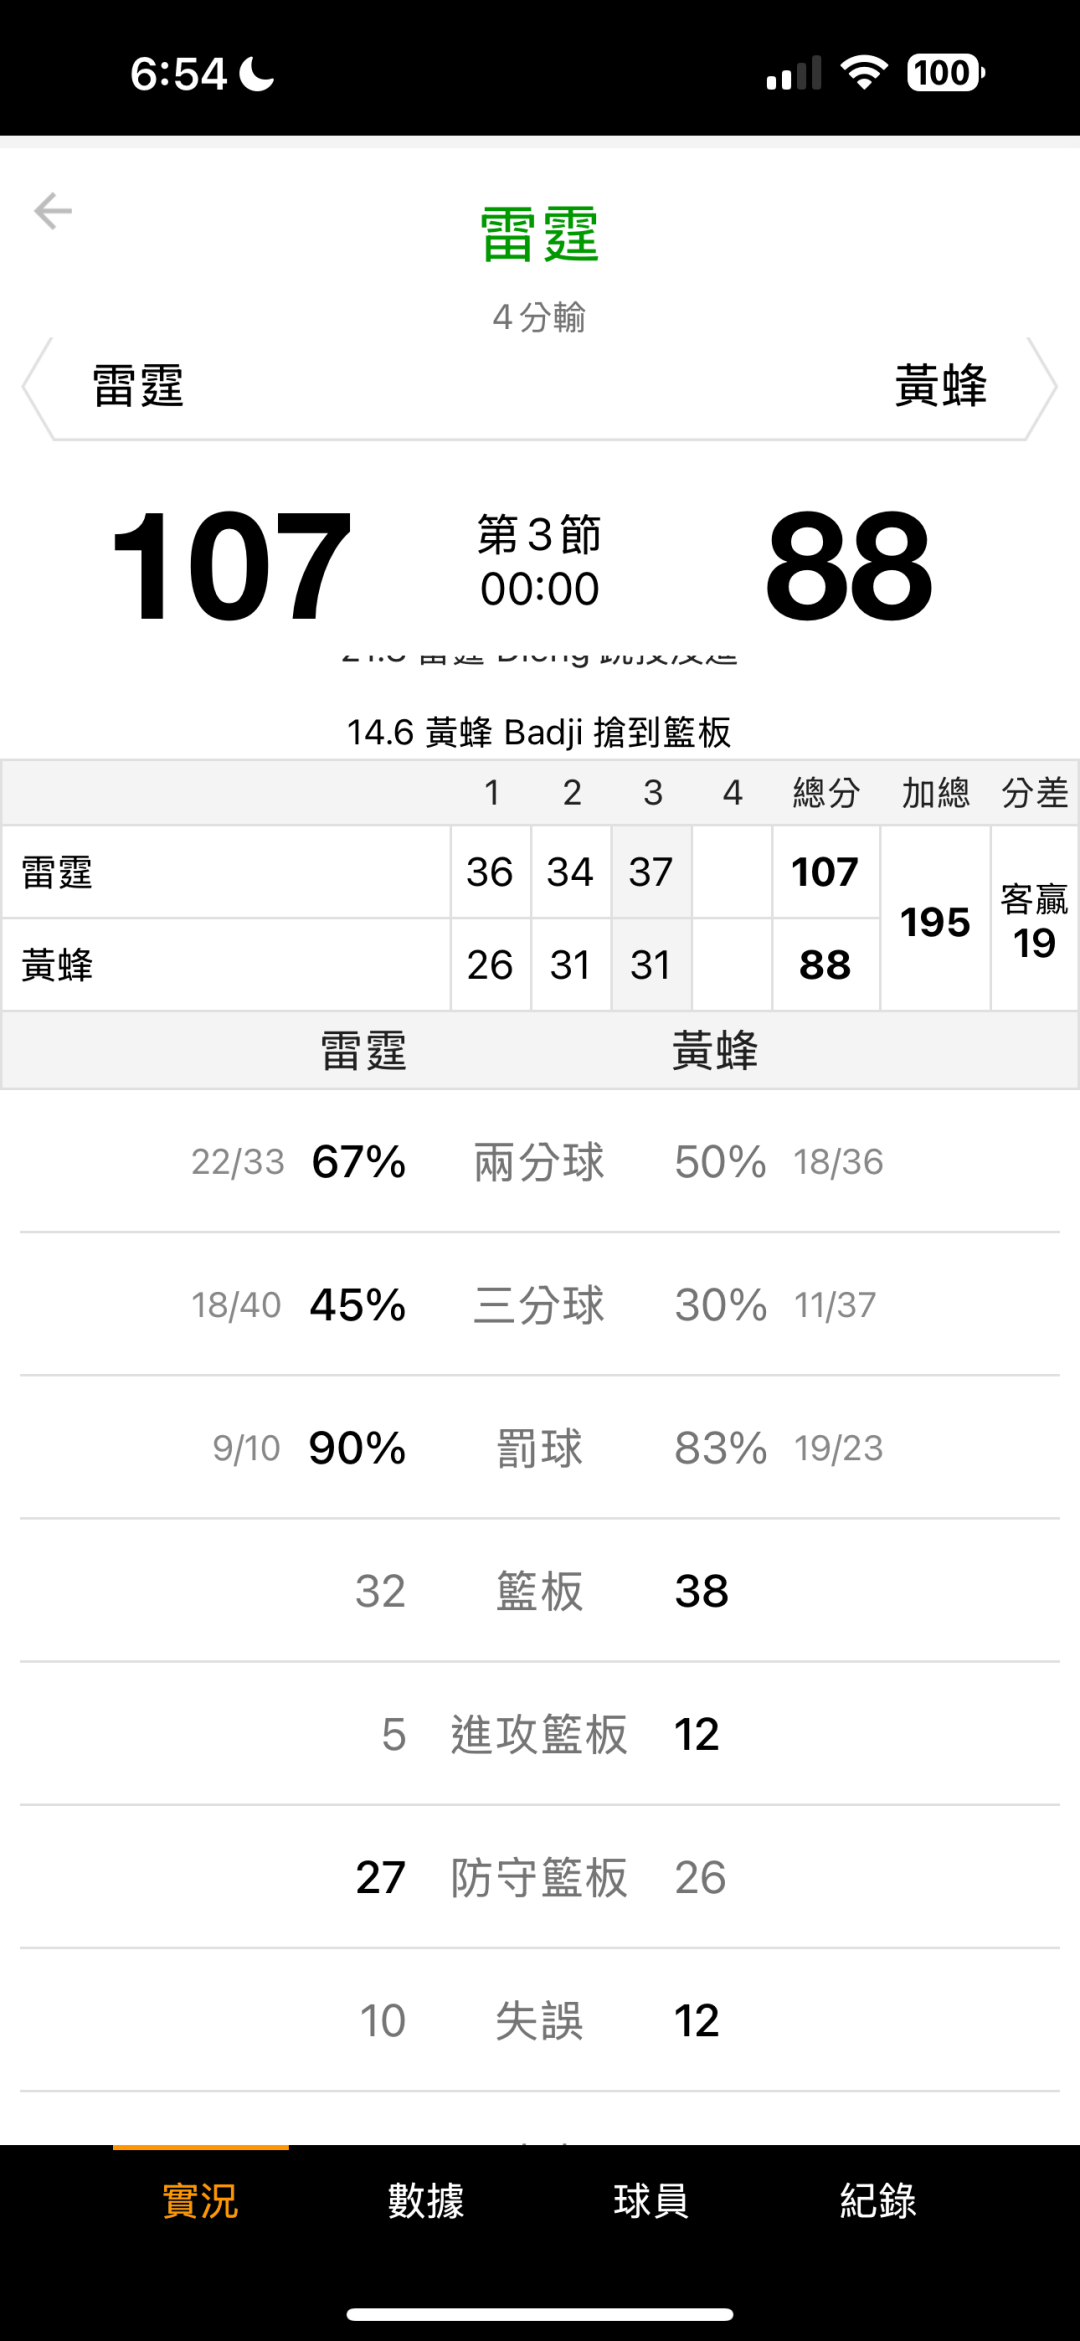Tap the moon focus mode icon

pyautogui.click(x=257, y=74)
